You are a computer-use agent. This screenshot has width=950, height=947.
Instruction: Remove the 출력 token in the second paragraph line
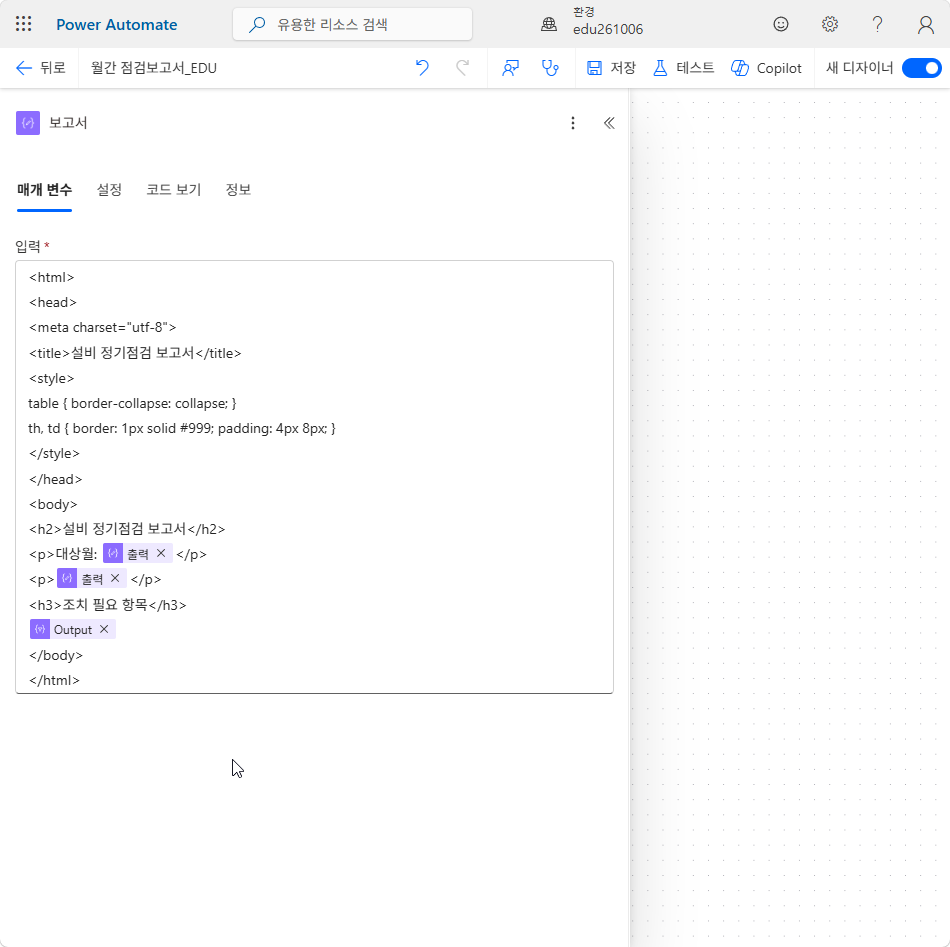(x=115, y=579)
